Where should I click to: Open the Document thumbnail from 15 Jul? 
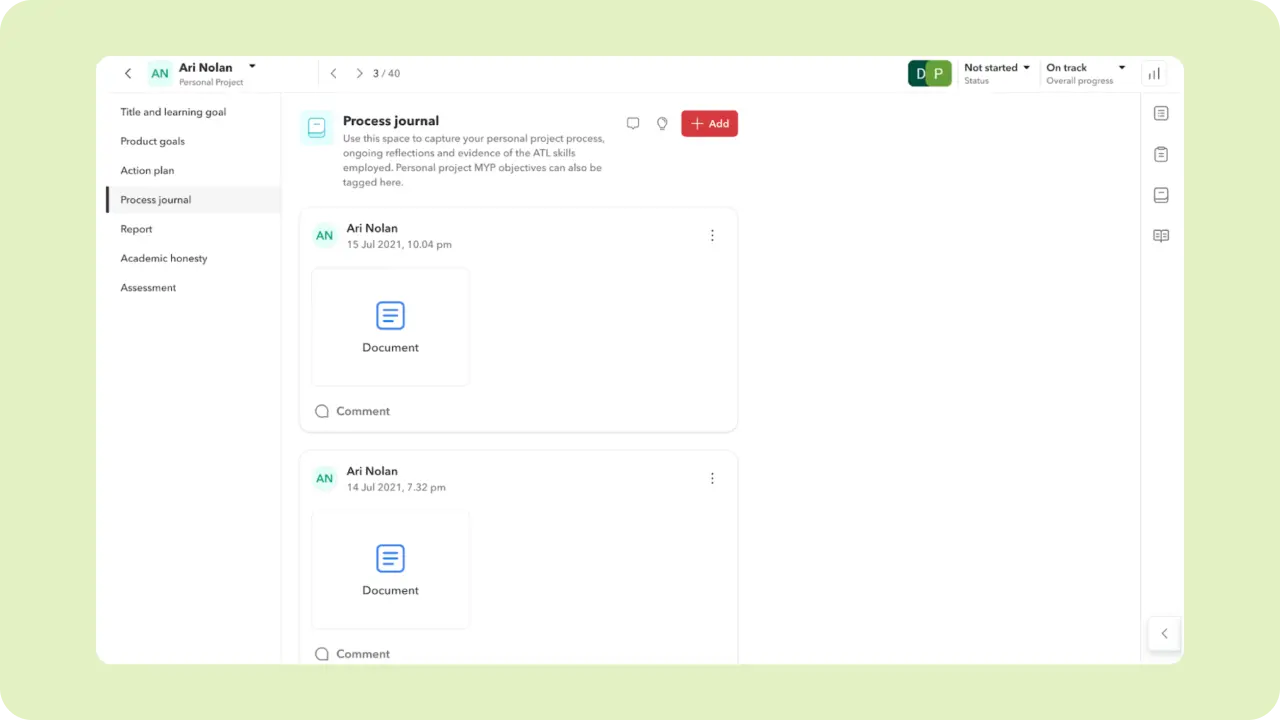click(x=390, y=327)
